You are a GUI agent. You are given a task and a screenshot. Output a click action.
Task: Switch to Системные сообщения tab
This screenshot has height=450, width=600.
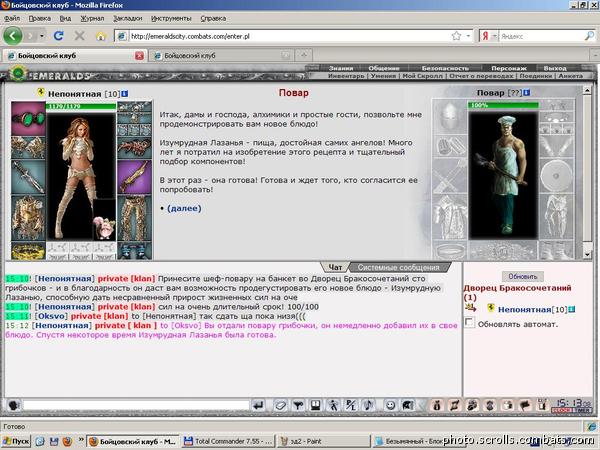pos(398,267)
